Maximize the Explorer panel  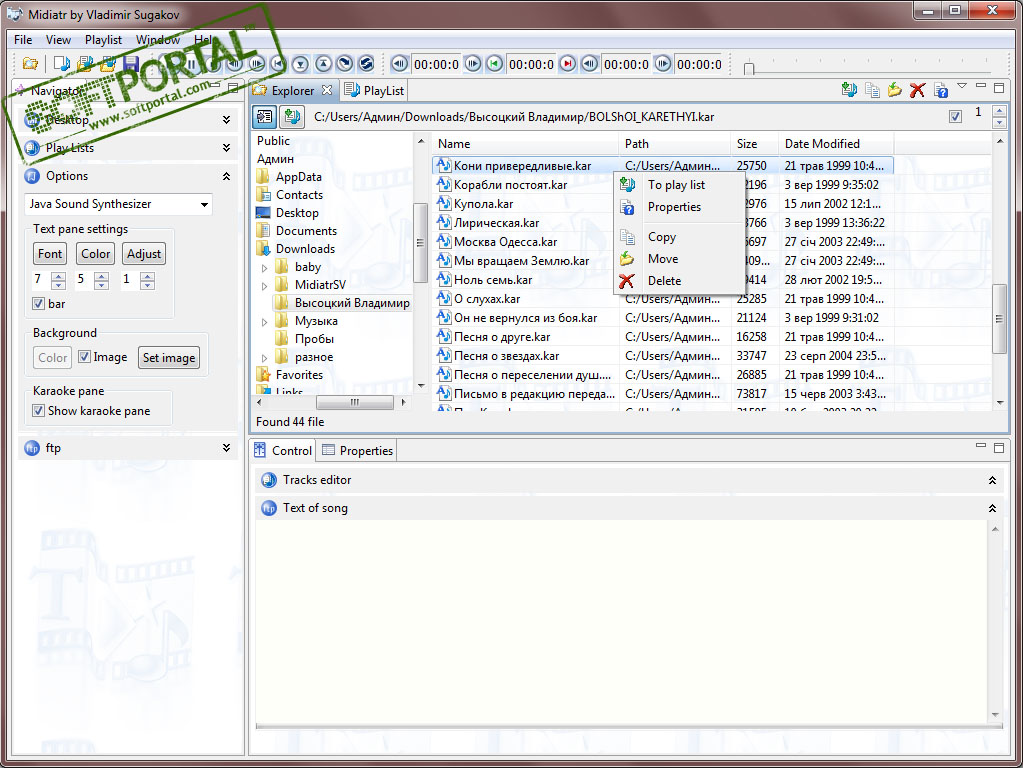999,87
